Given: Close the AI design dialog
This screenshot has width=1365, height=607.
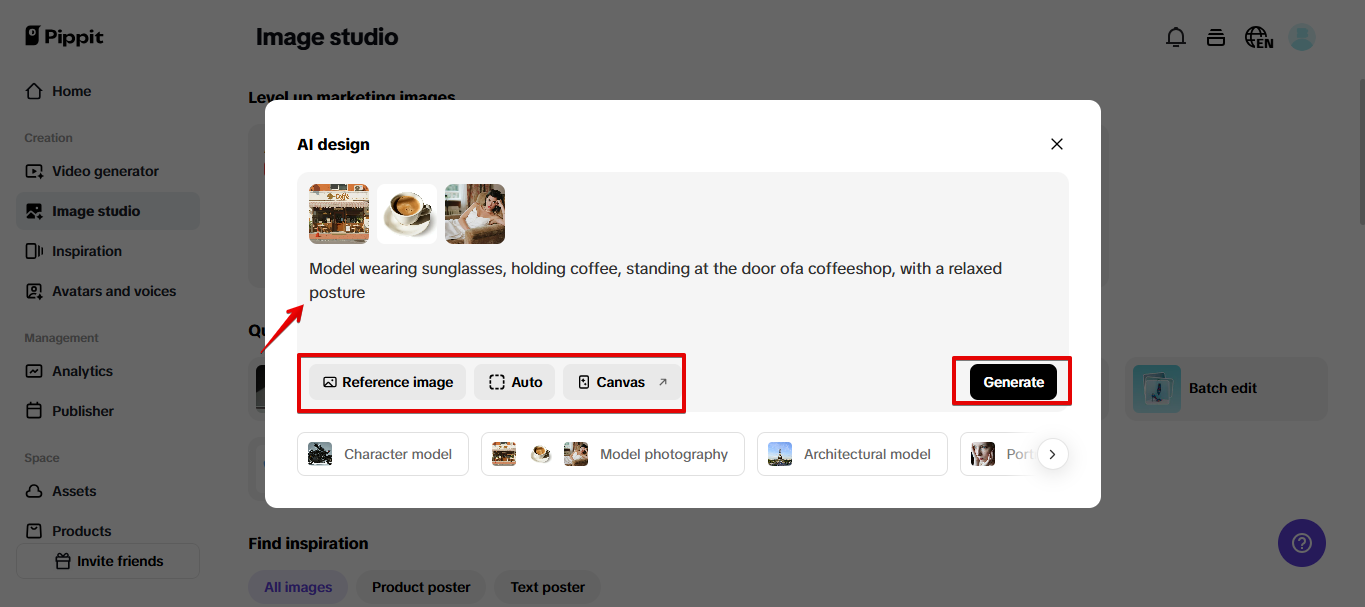Looking at the screenshot, I should (1057, 144).
